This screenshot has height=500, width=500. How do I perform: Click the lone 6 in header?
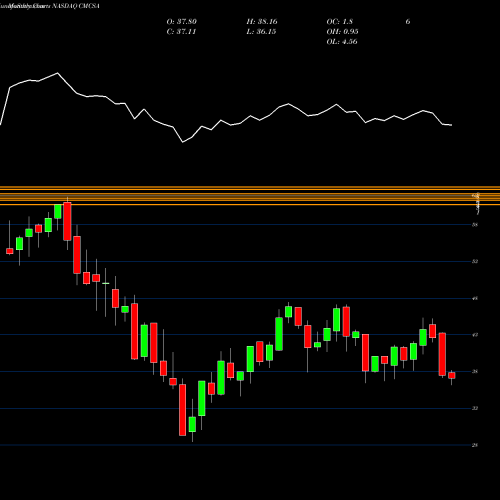pos(408,22)
